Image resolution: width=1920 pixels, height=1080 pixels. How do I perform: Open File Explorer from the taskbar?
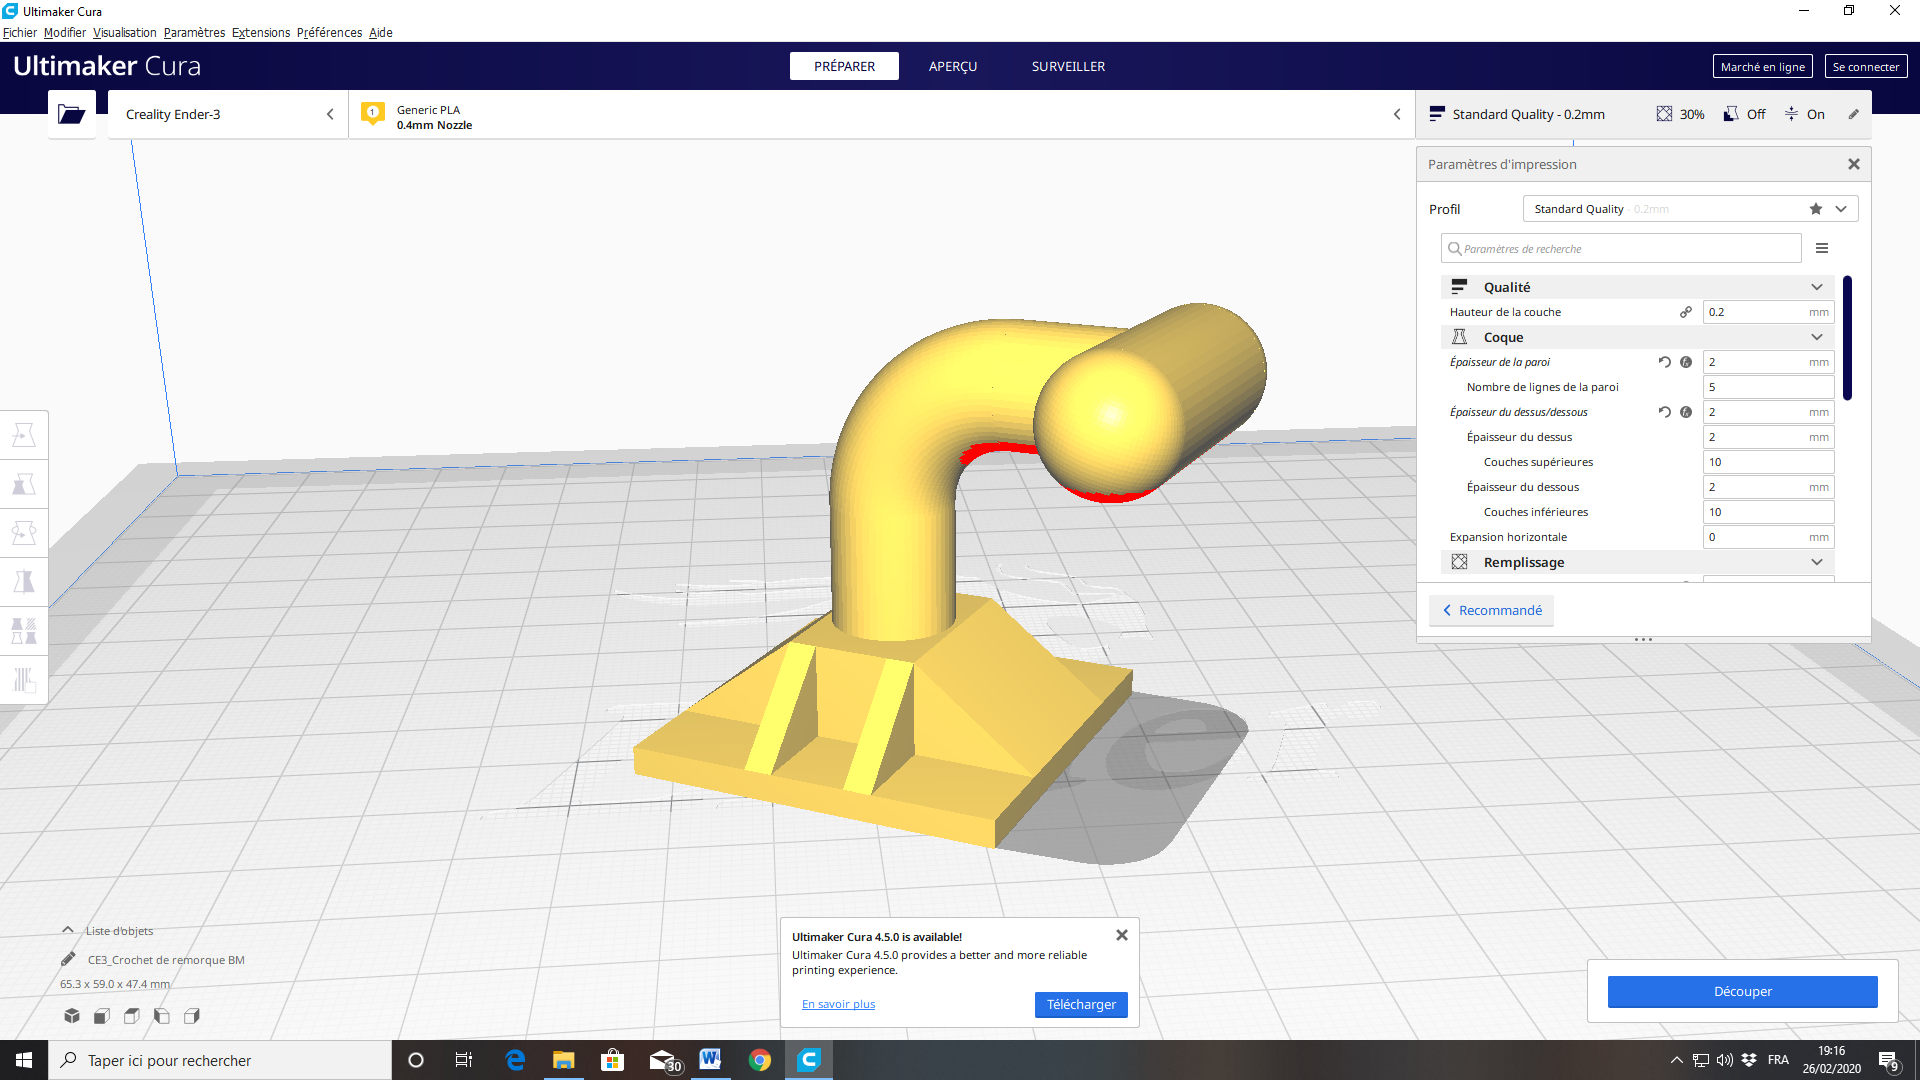coord(564,1060)
